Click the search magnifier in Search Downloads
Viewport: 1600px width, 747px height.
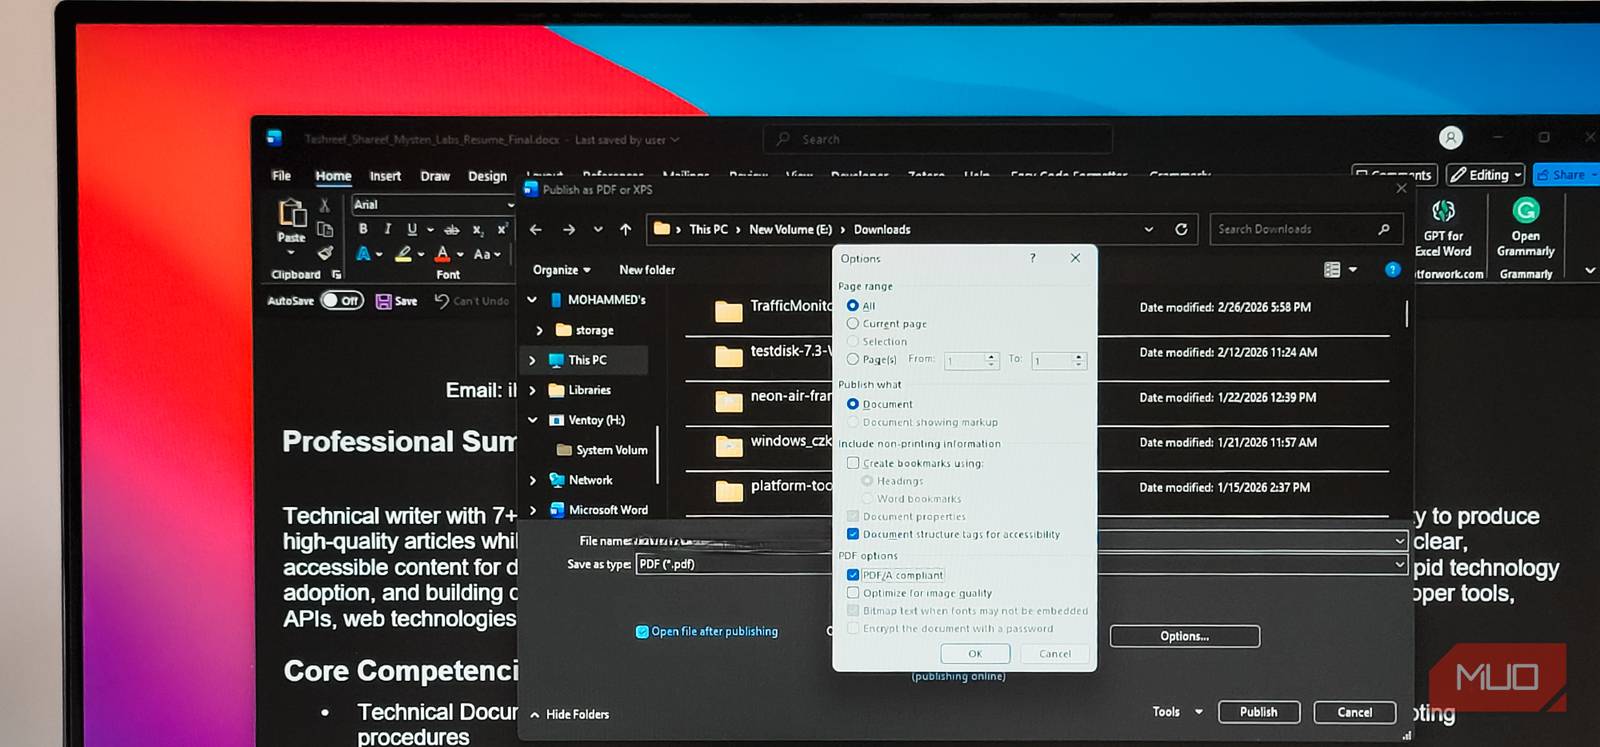[1384, 229]
